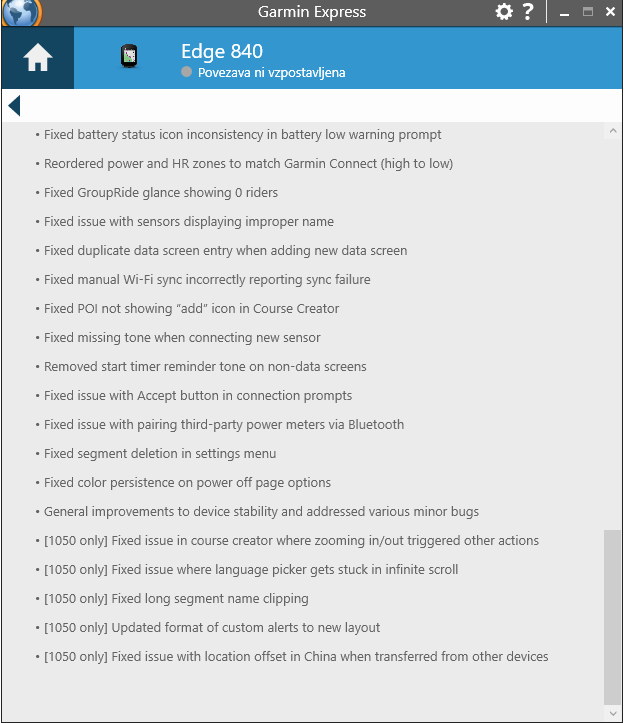Click the scrollbar down arrow
This screenshot has height=723, width=625.
point(612,713)
